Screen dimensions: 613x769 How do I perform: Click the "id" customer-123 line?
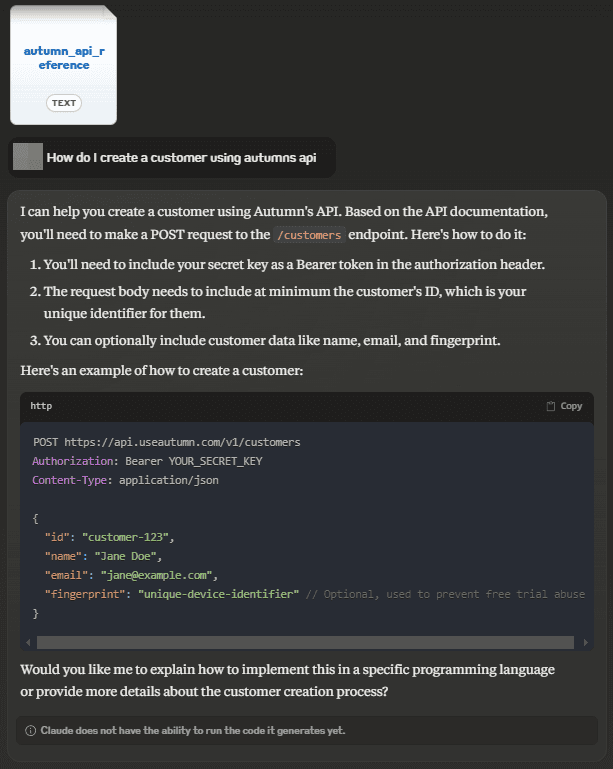[109, 538]
